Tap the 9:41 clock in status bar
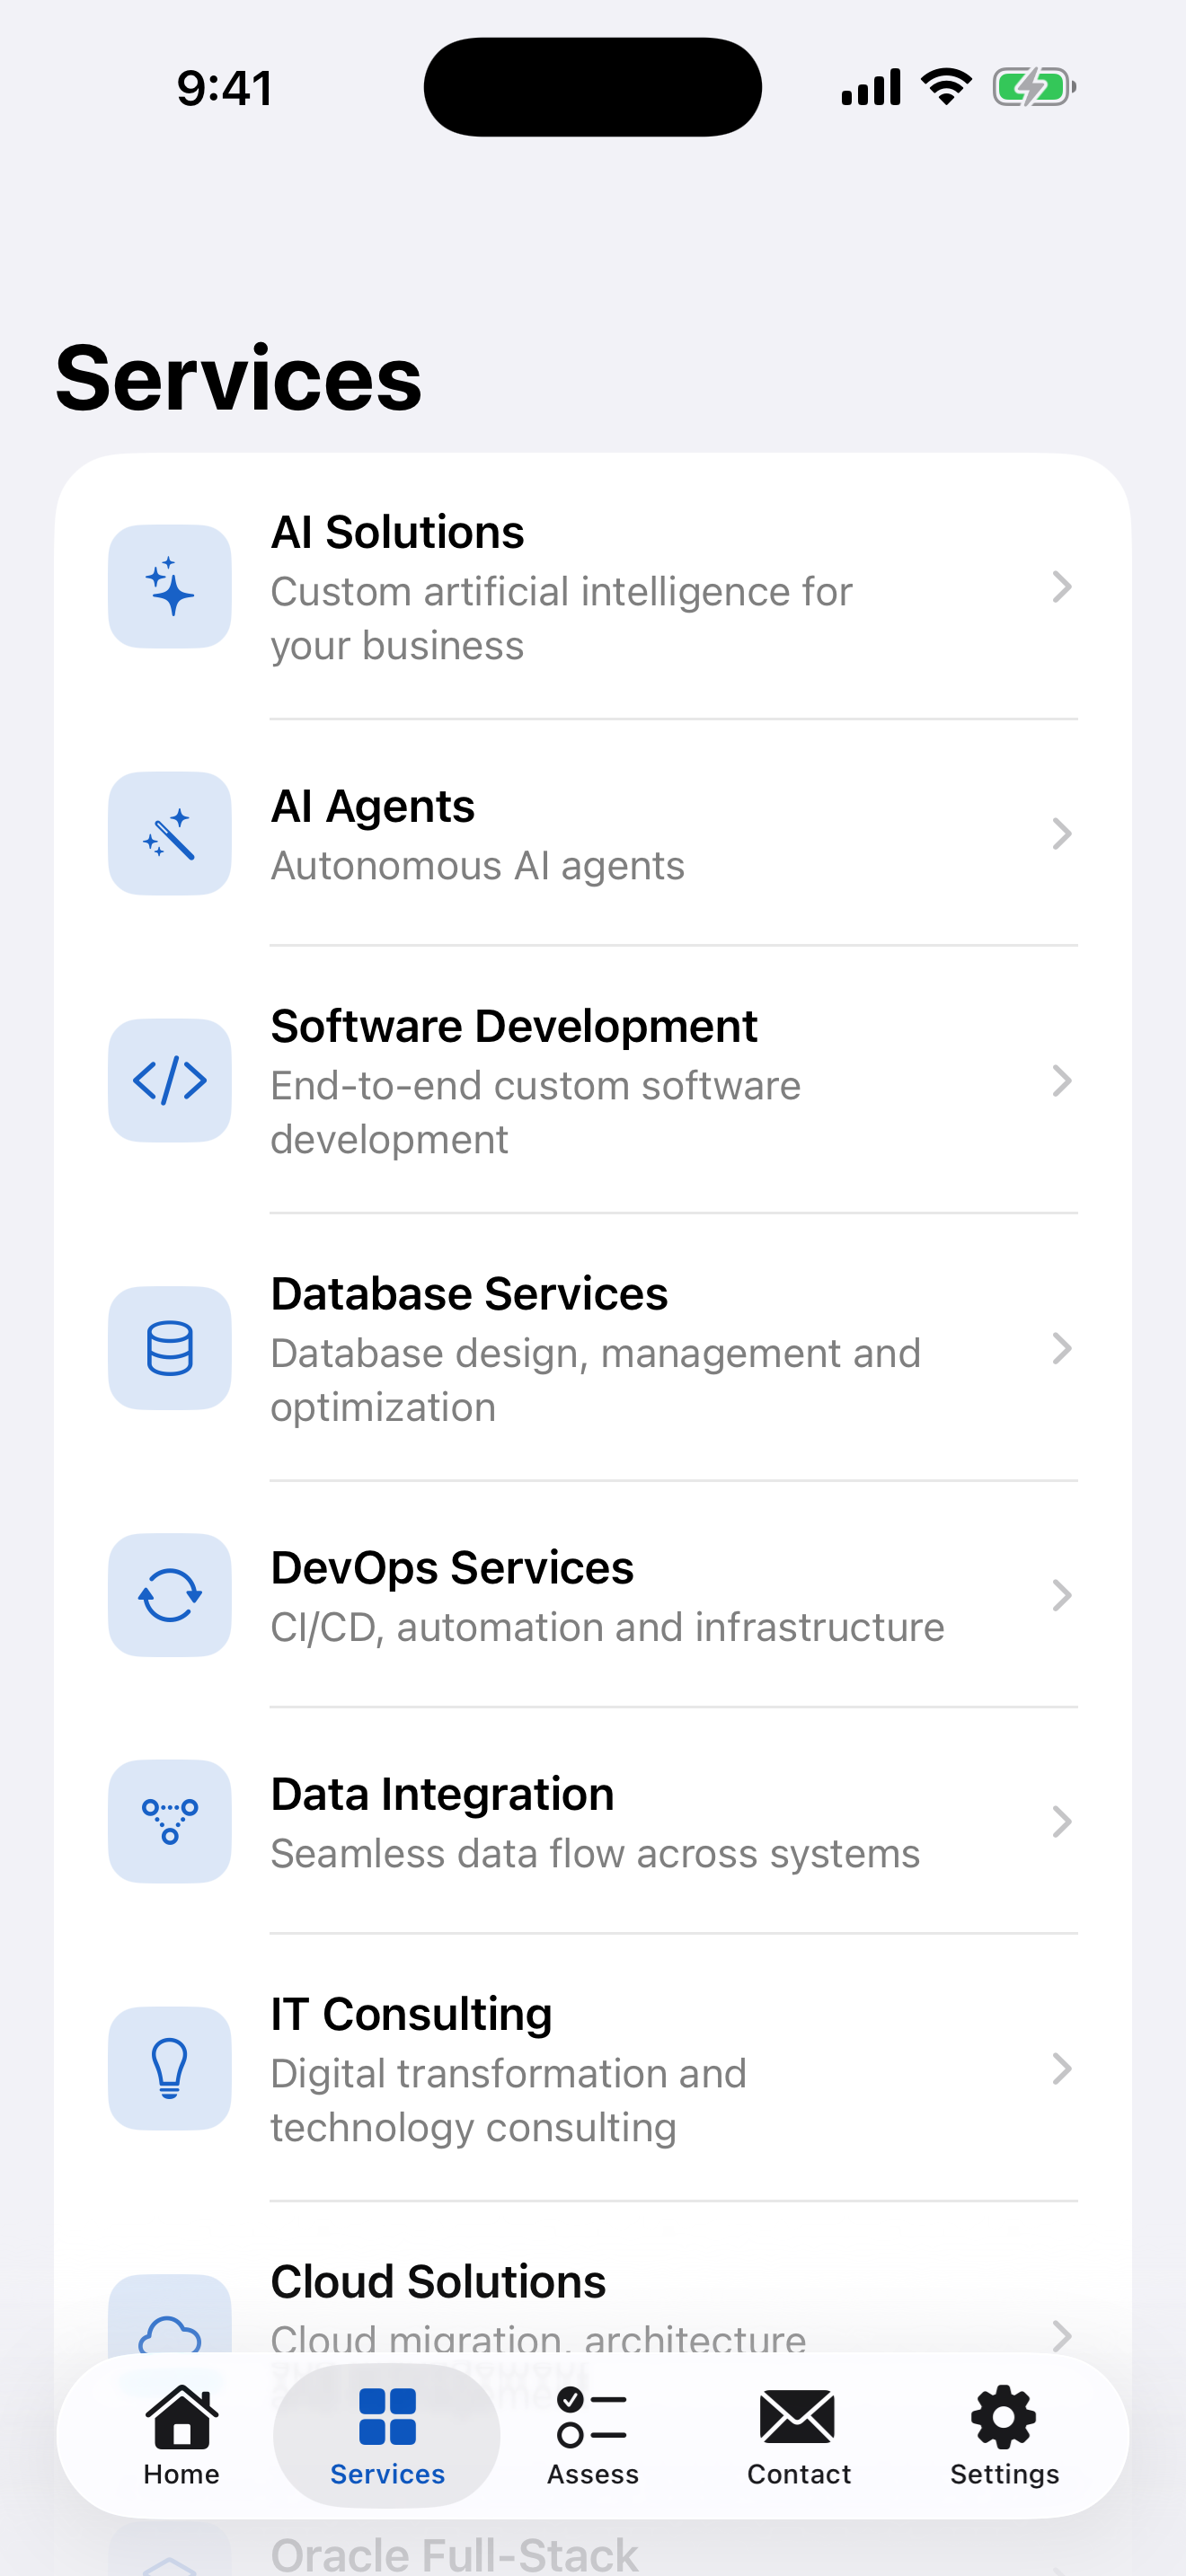The image size is (1186, 2576). click(225, 88)
